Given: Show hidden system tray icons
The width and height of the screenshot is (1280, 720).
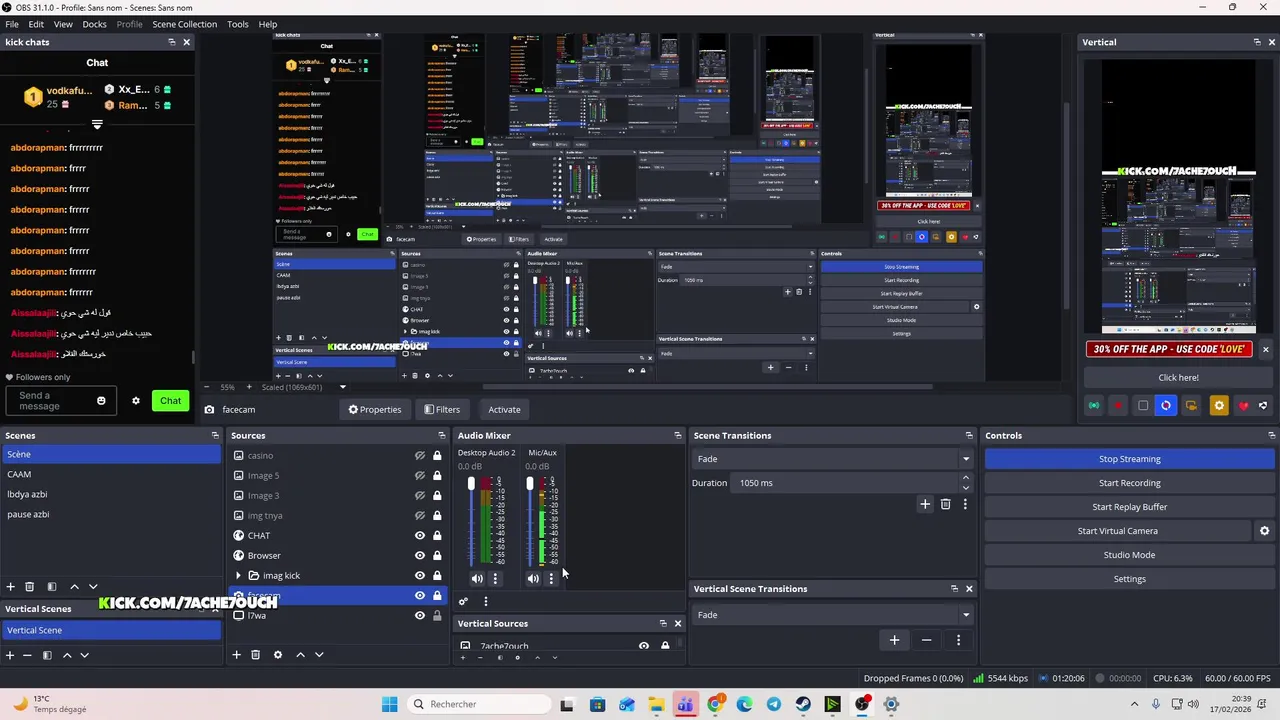Looking at the screenshot, I should (x=1134, y=704).
